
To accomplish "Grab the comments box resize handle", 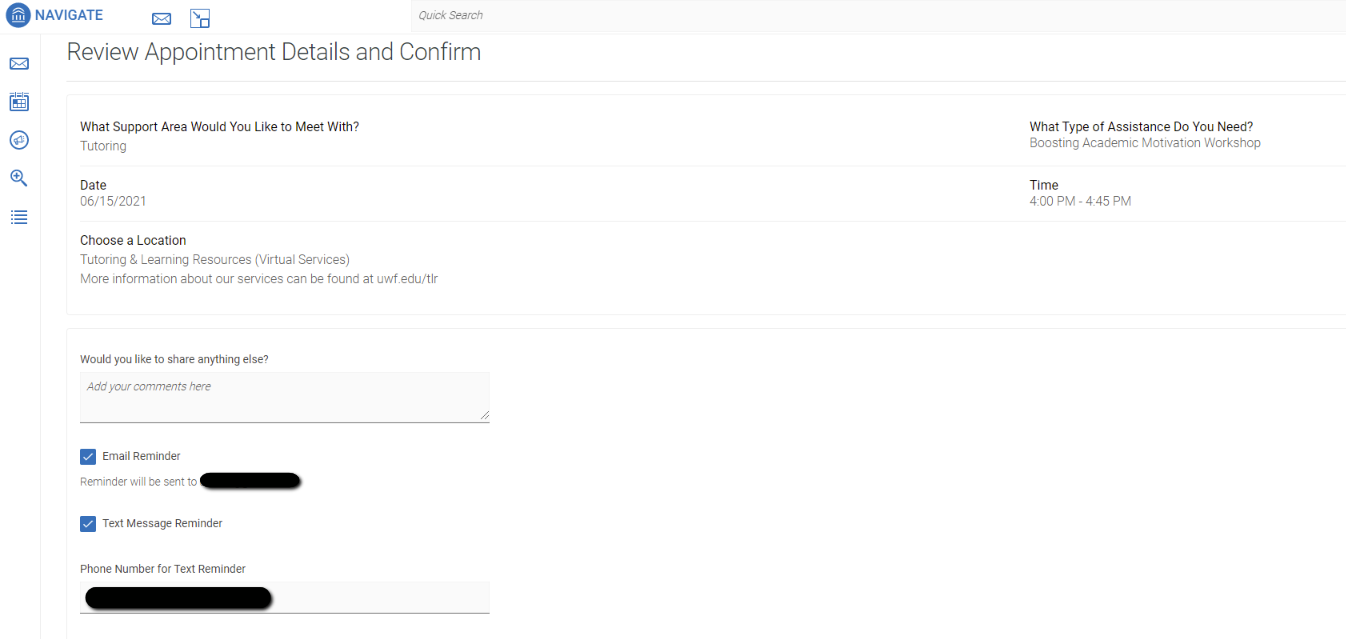I will tap(485, 415).
